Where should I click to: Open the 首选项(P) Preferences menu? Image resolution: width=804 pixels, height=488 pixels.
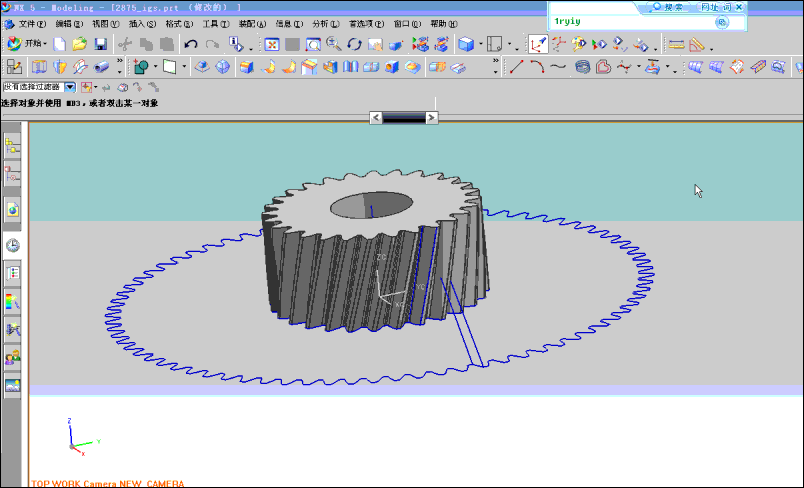tap(366, 24)
